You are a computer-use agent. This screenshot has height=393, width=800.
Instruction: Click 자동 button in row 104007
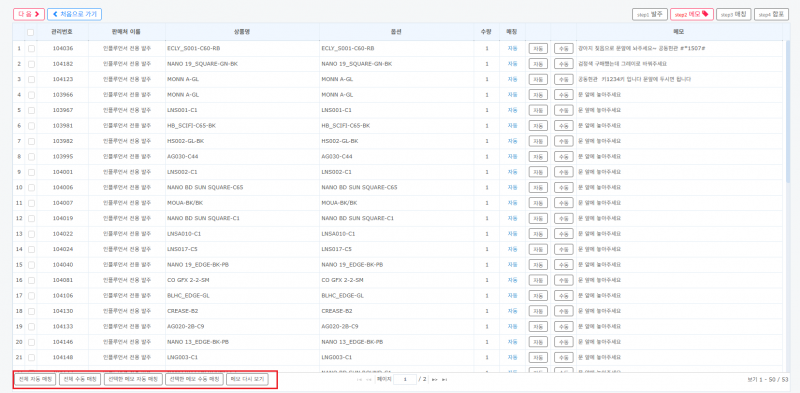[538, 203]
